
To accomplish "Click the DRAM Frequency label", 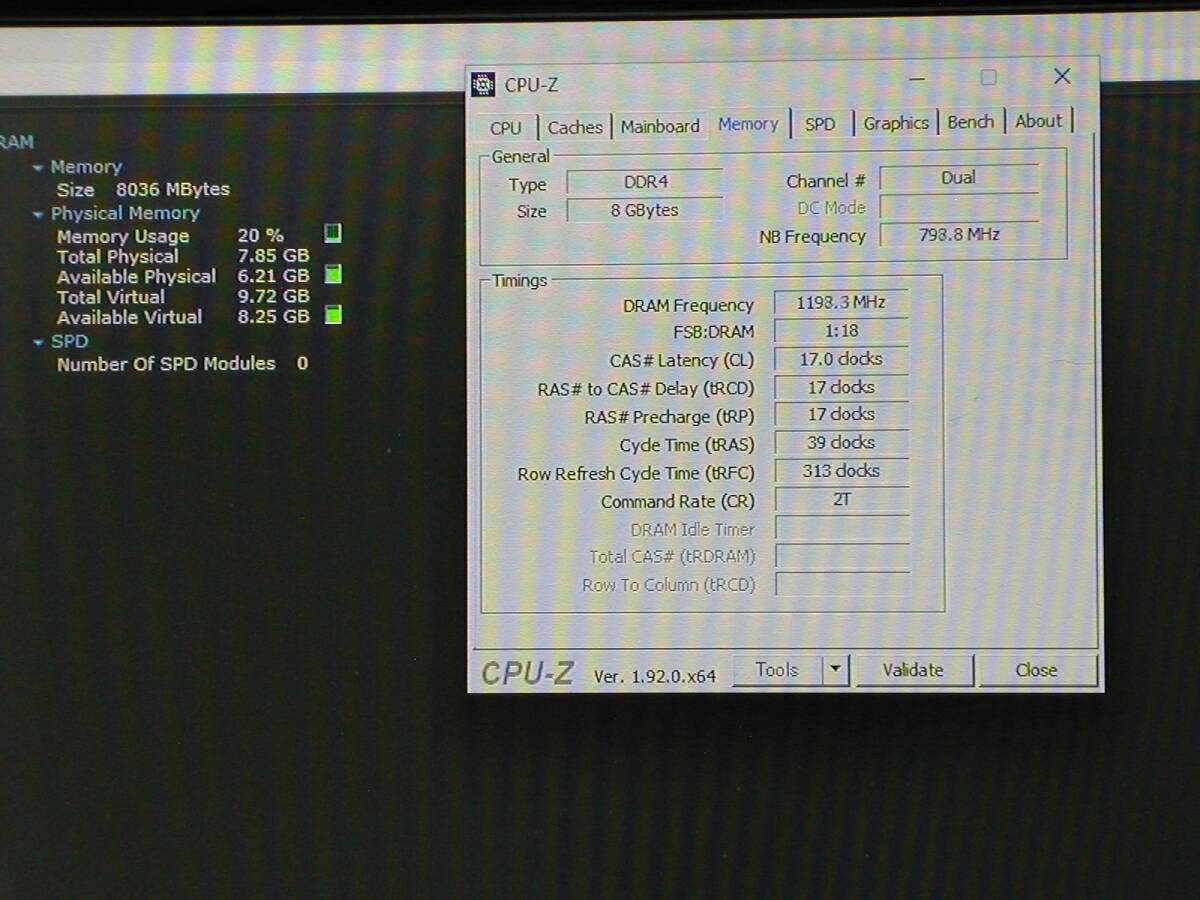I will (688, 306).
